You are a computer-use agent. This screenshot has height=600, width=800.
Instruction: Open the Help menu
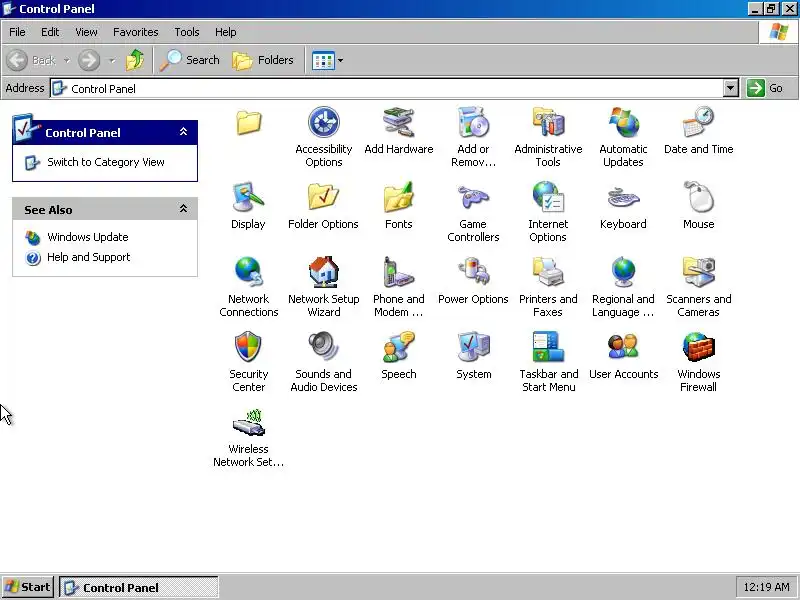click(x=226, y=32)
